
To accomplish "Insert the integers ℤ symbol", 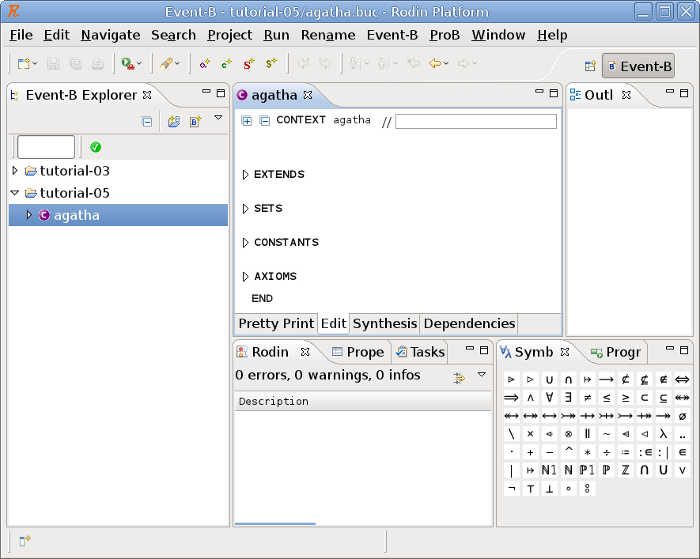I will [625, 470].
